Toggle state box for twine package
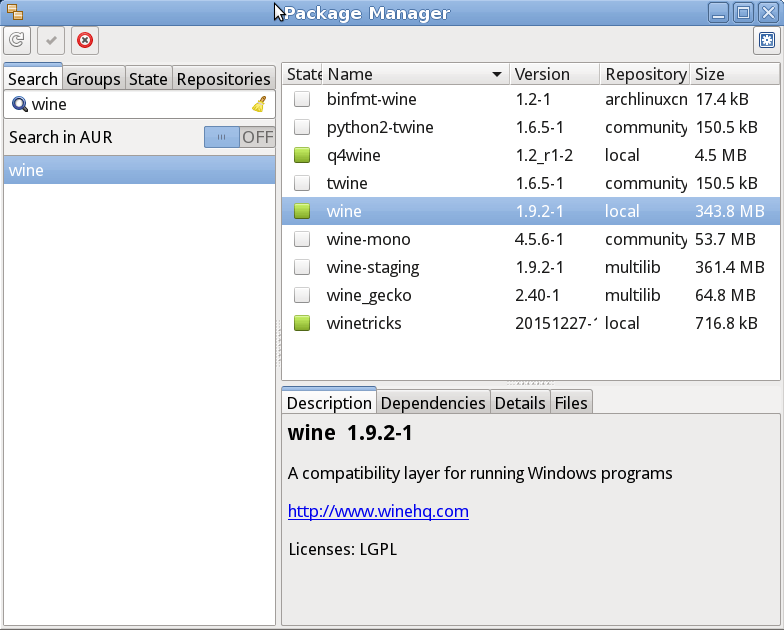 coord(302,183)
